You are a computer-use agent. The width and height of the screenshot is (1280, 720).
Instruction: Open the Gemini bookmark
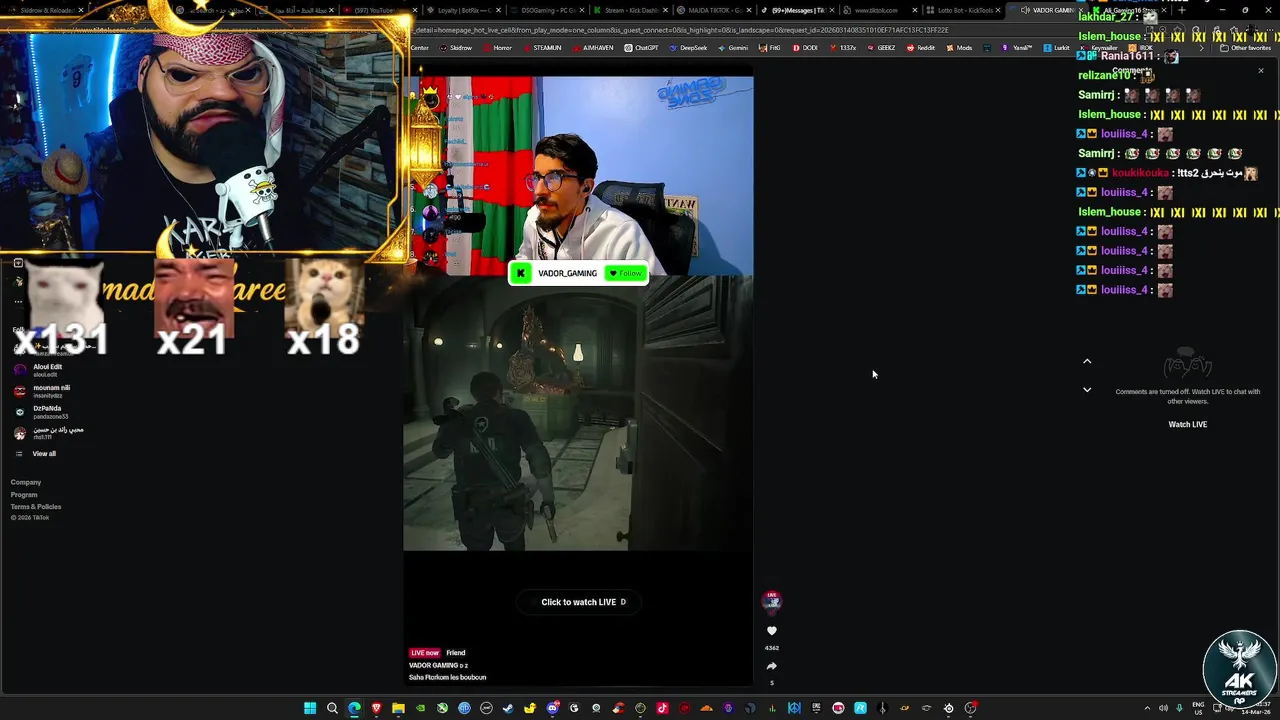coord(733,48)
